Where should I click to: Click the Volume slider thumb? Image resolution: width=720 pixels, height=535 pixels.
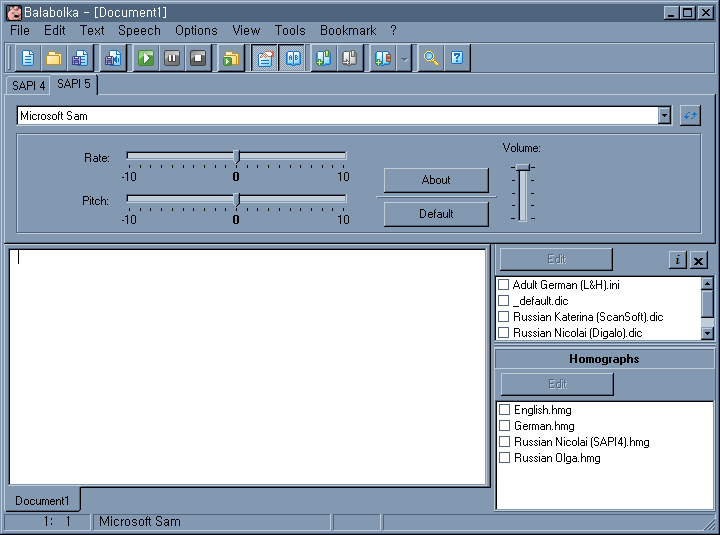(x=523, y=167)
